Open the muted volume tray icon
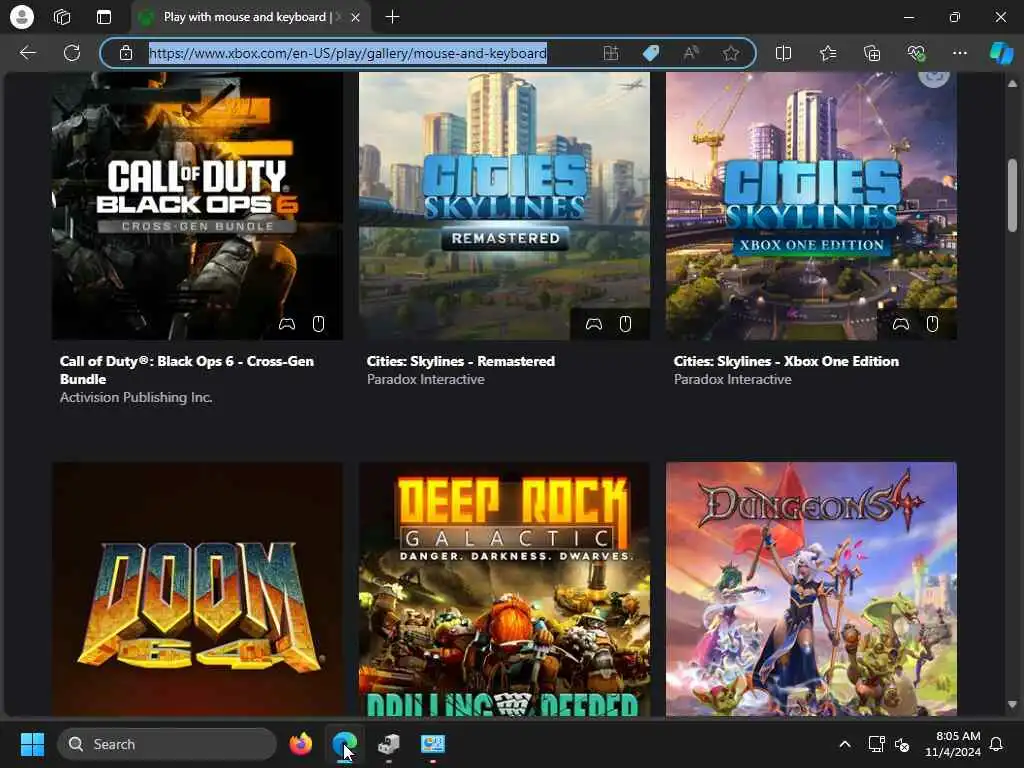Screen dimensions: 1024x768 tap(902, 744)
